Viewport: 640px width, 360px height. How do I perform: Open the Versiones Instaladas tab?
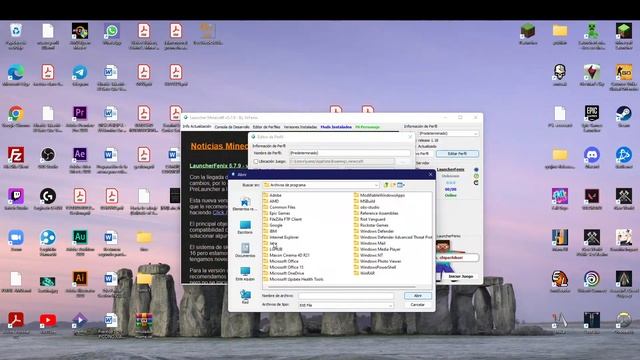click(x=300, y=127)
